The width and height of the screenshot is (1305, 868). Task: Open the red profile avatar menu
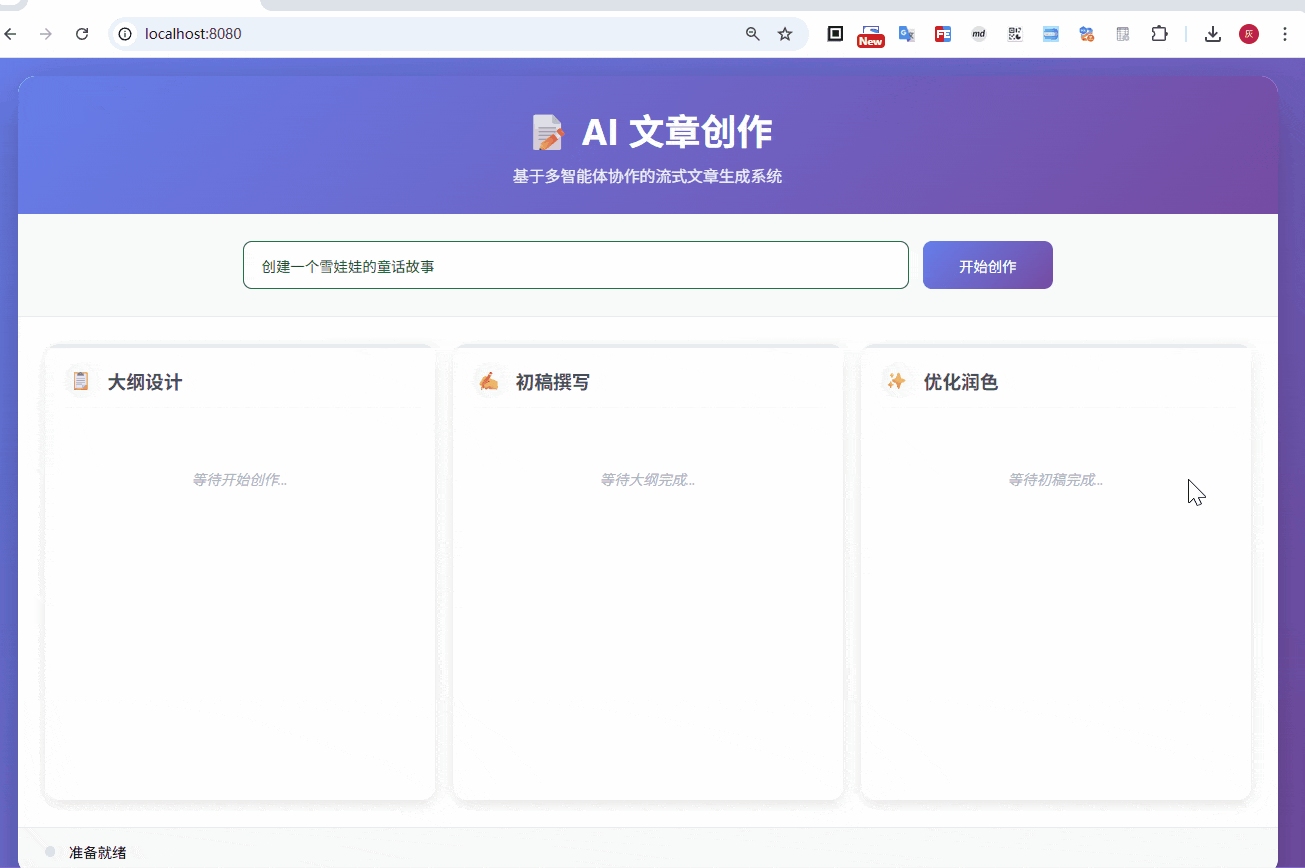point(1249,34)
